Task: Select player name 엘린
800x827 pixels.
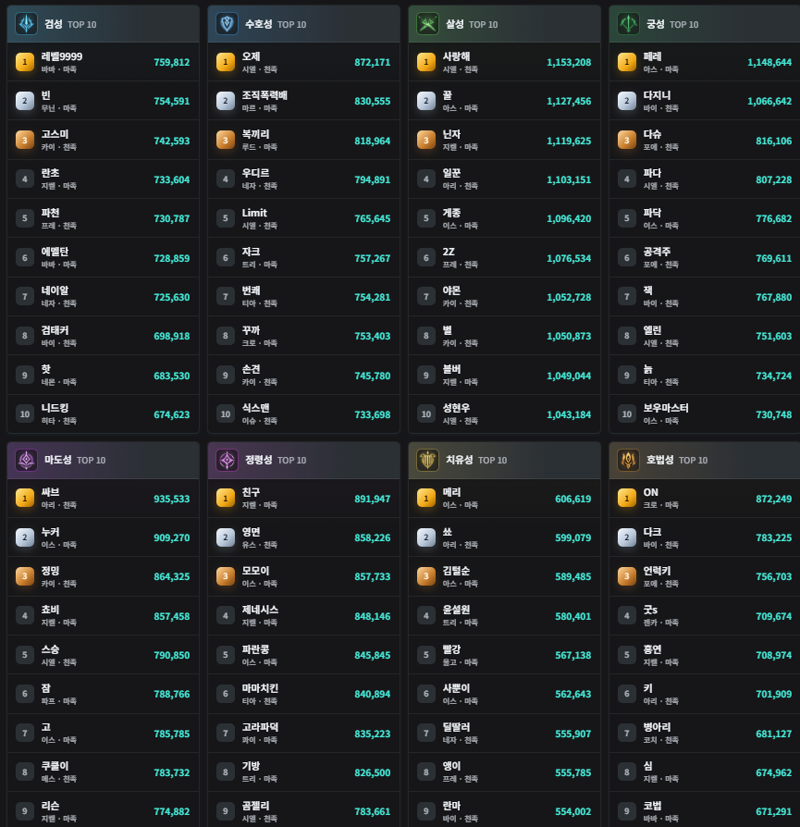Action: (652, 330)
